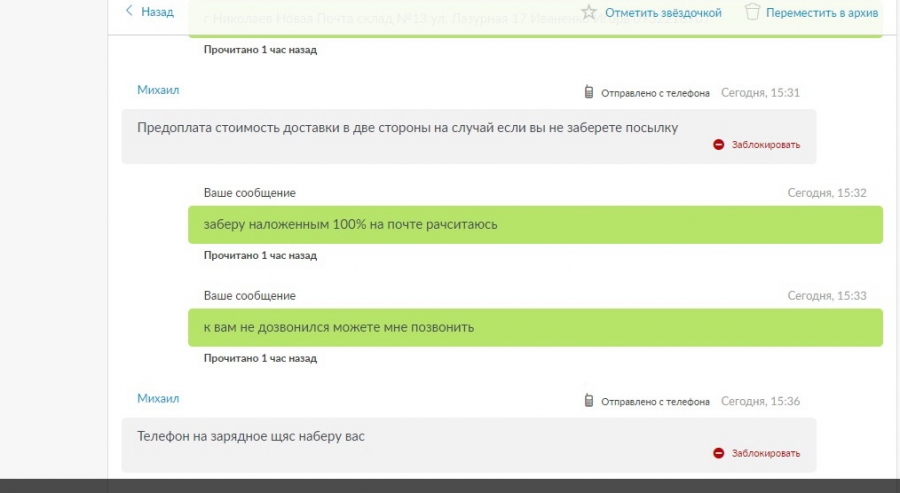Click the back chevron arrow icon
The image size is (900, 493).
pos(129,11)
